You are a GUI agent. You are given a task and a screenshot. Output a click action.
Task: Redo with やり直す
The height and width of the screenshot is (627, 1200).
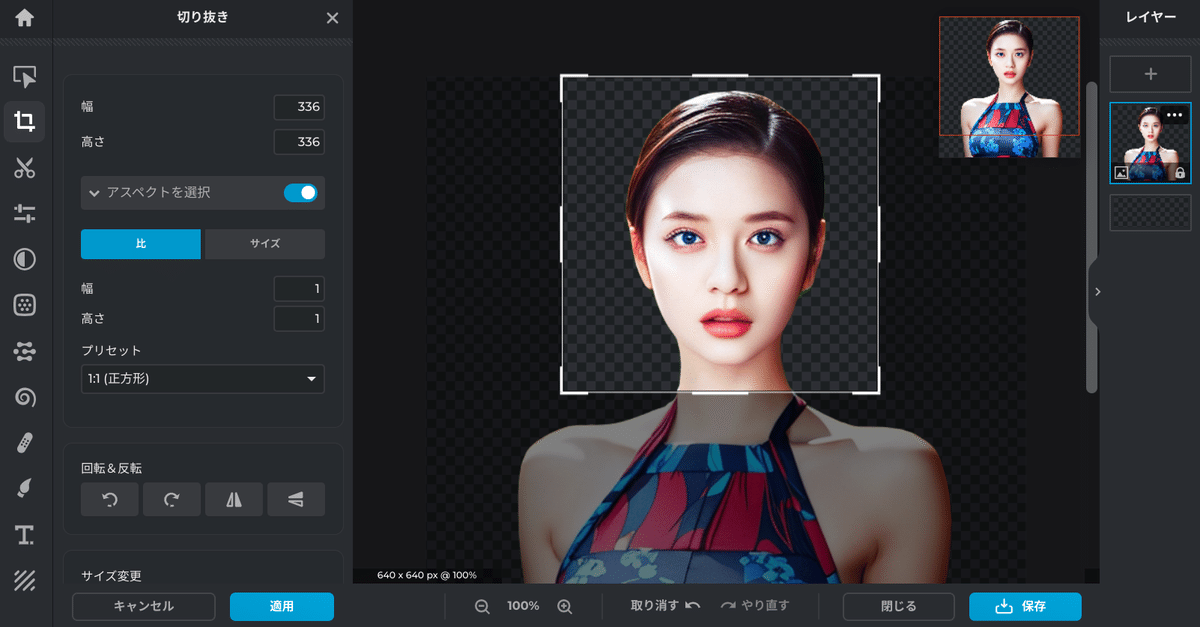coord(755,606)
